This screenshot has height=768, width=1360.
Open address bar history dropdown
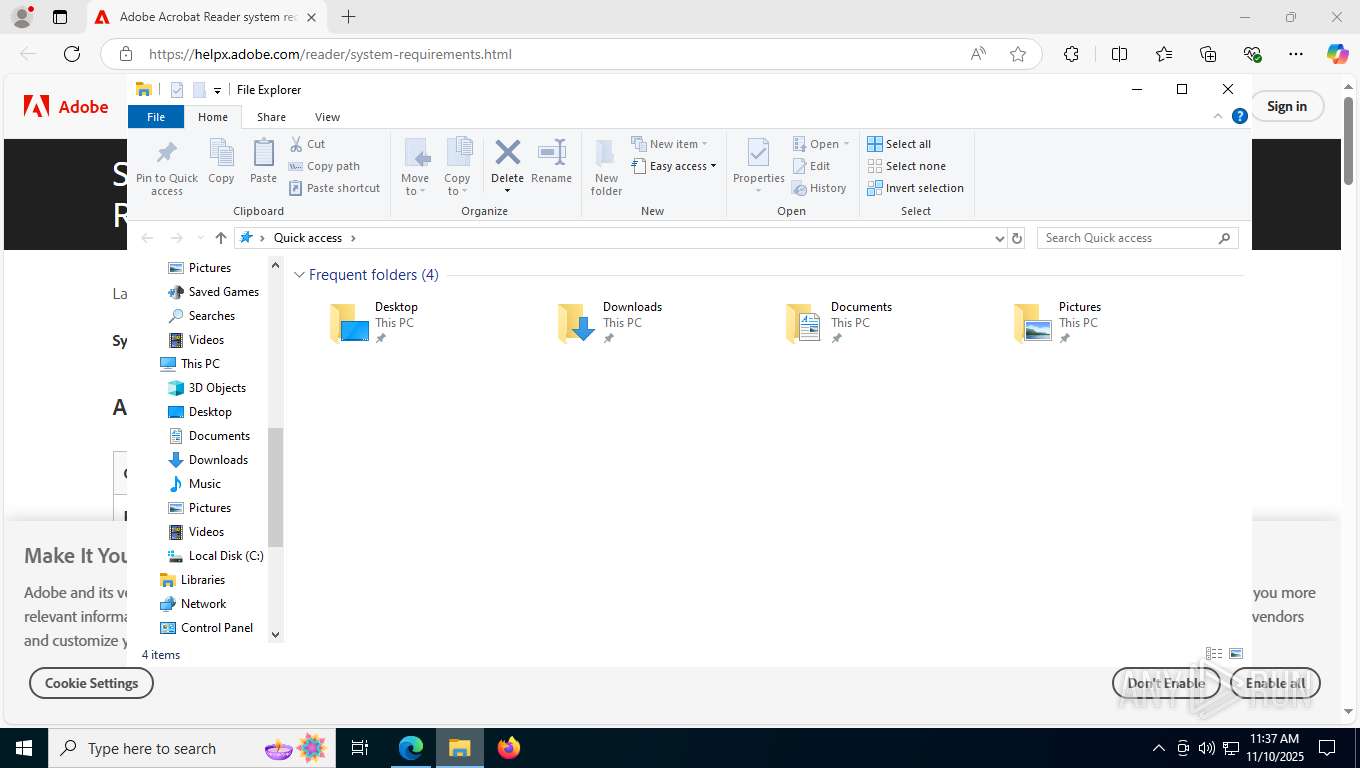click(x=999, y=238)
